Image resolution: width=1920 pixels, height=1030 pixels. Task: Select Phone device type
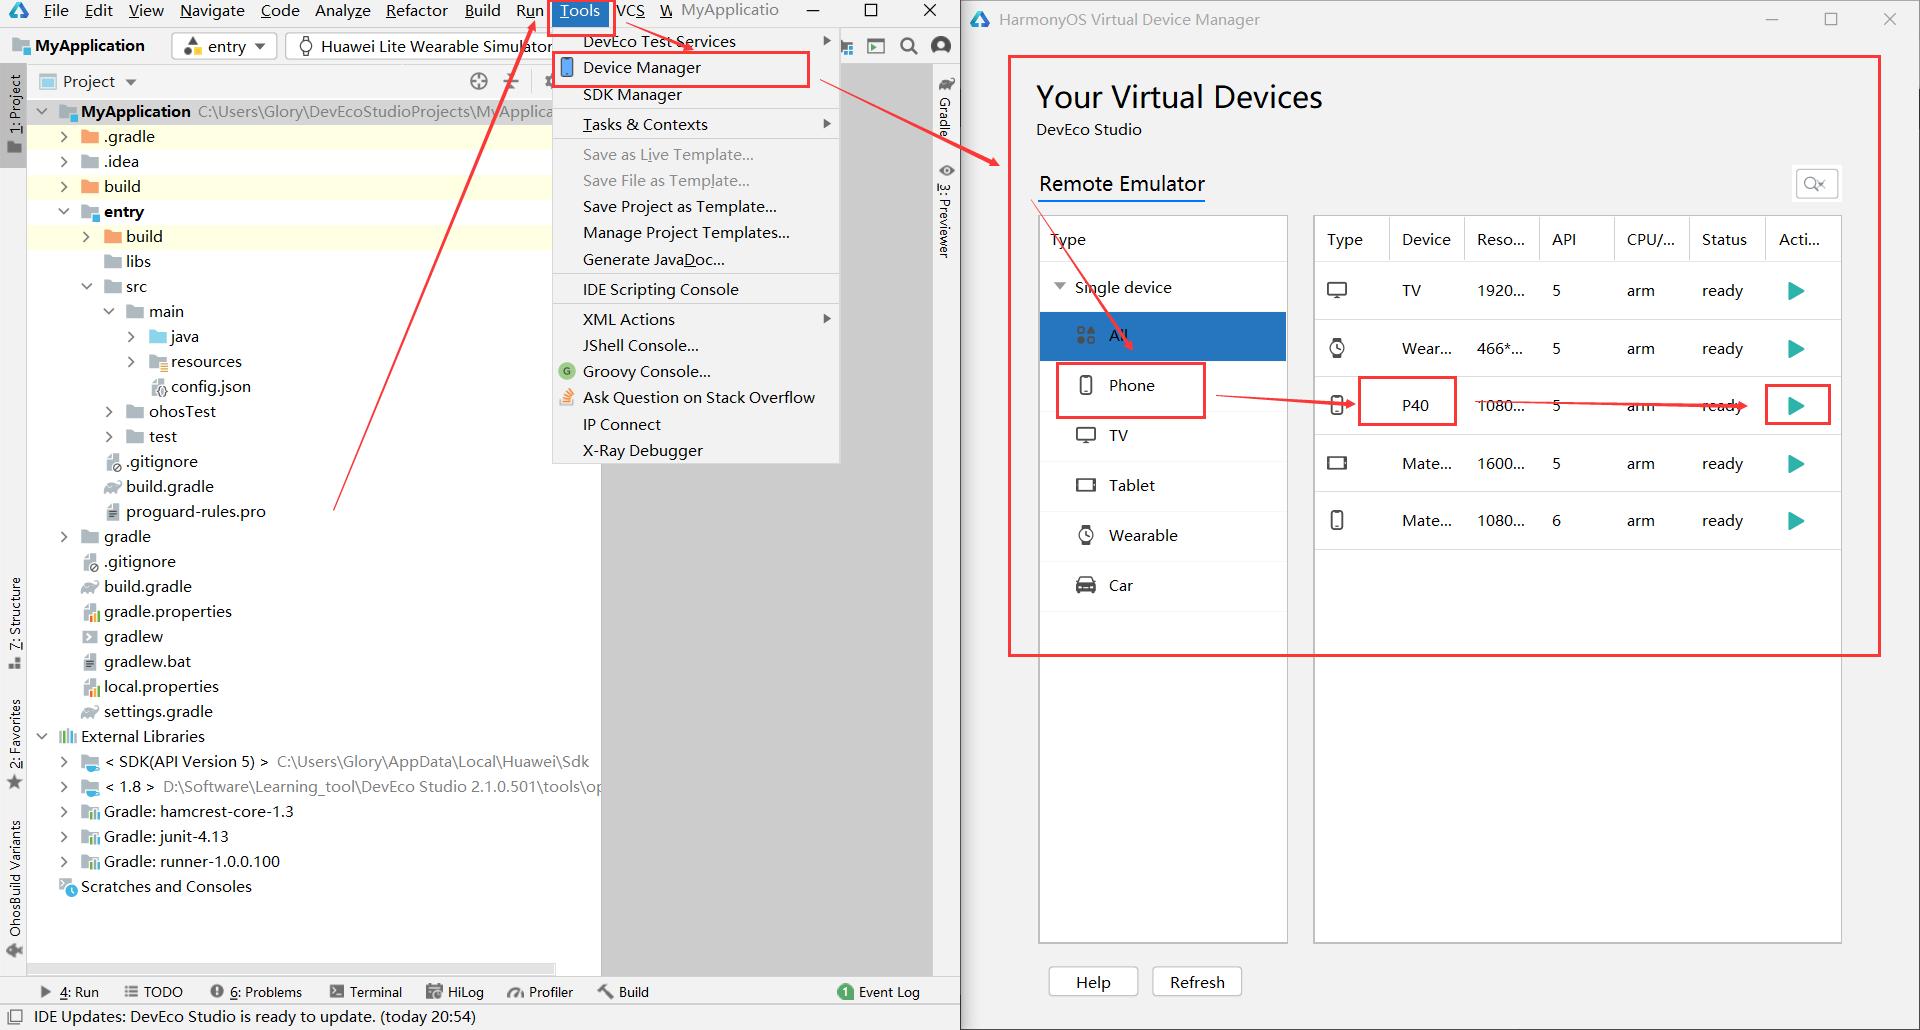pyautogui.click(x=1162, y=386)
